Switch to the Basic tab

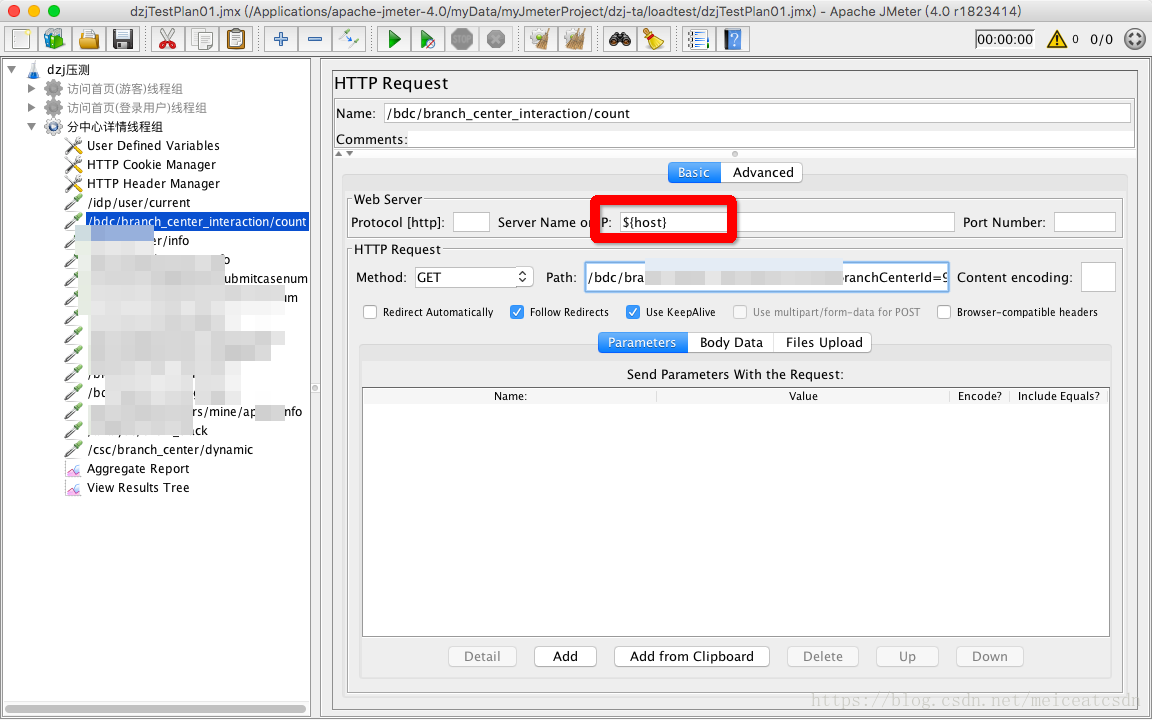coord(694,173)
